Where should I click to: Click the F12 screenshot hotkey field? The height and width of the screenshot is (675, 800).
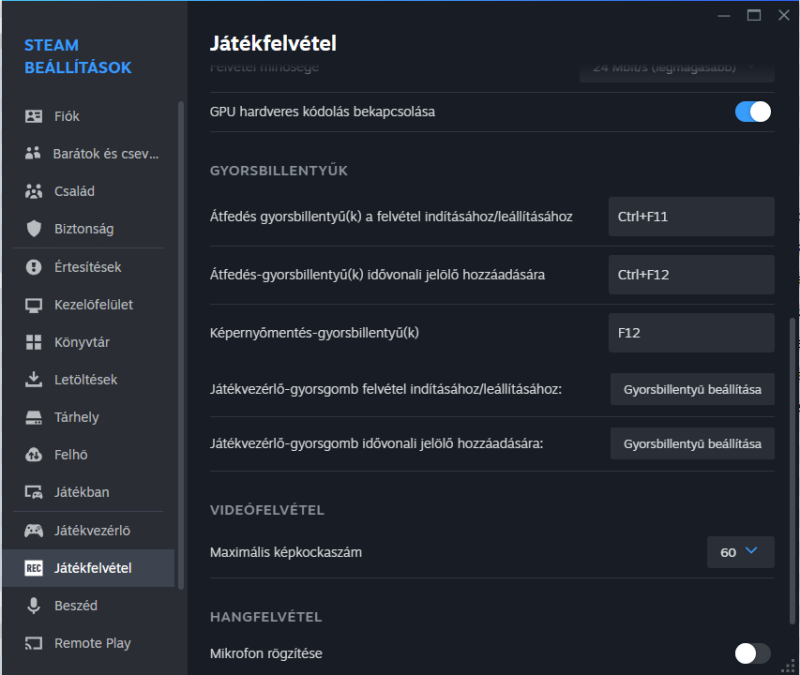point(691,333)
